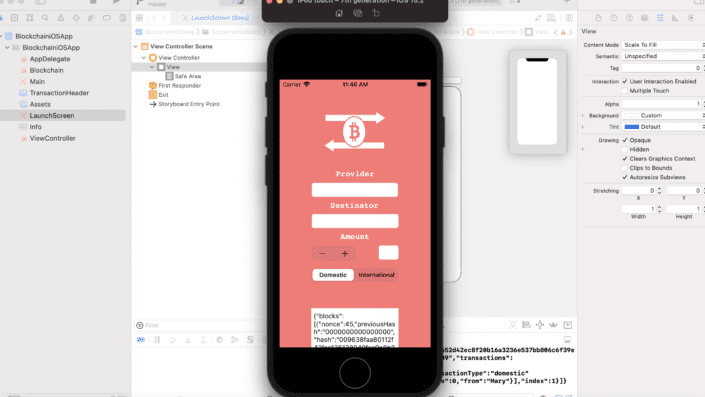Click the Tint color swatch

pyautogui.click(x=631, y=127)
